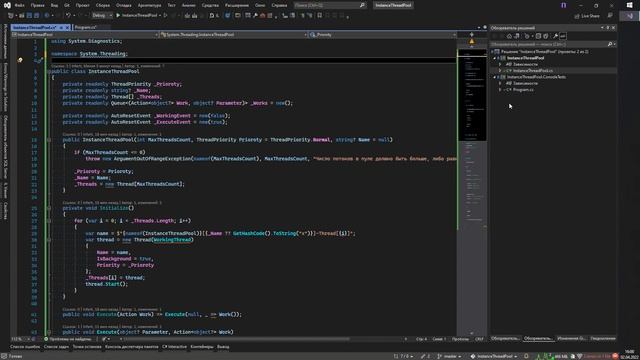Image resolution: width=640 pixels, height=360 pixels.
Task: Open the Сборка menu
Action: click(x=102, y=5)
